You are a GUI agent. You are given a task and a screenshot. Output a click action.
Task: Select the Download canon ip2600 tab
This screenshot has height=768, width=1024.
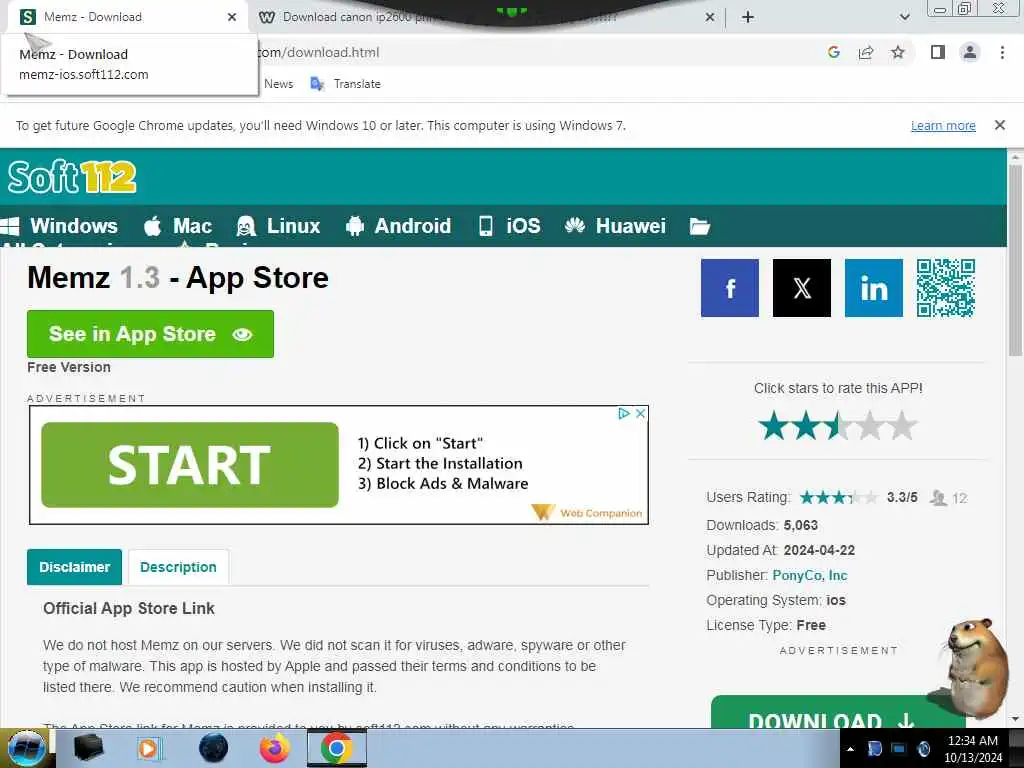point(483,17)
